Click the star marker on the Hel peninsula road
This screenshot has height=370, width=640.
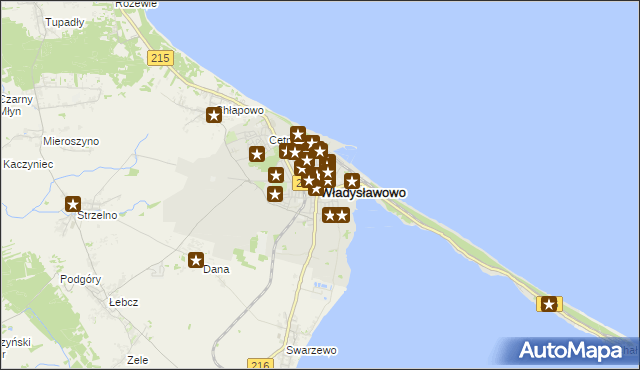(549, 304)
